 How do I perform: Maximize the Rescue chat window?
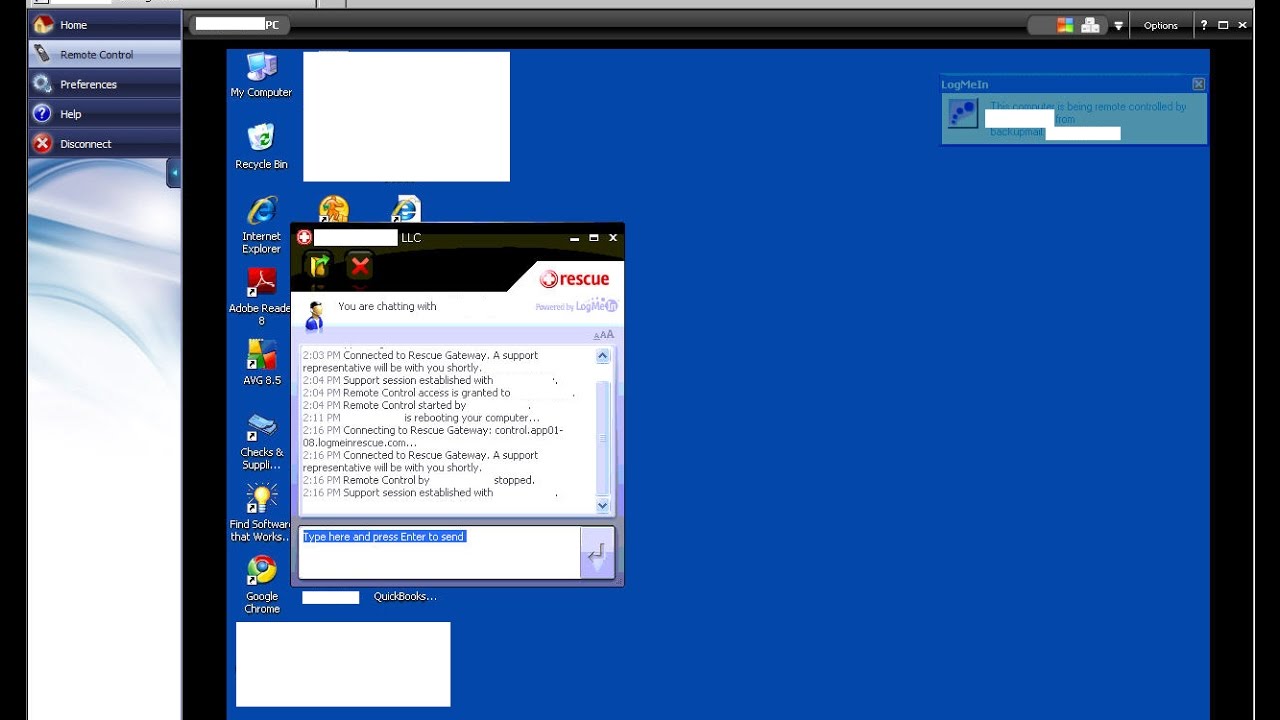click(x=593, y=238)
